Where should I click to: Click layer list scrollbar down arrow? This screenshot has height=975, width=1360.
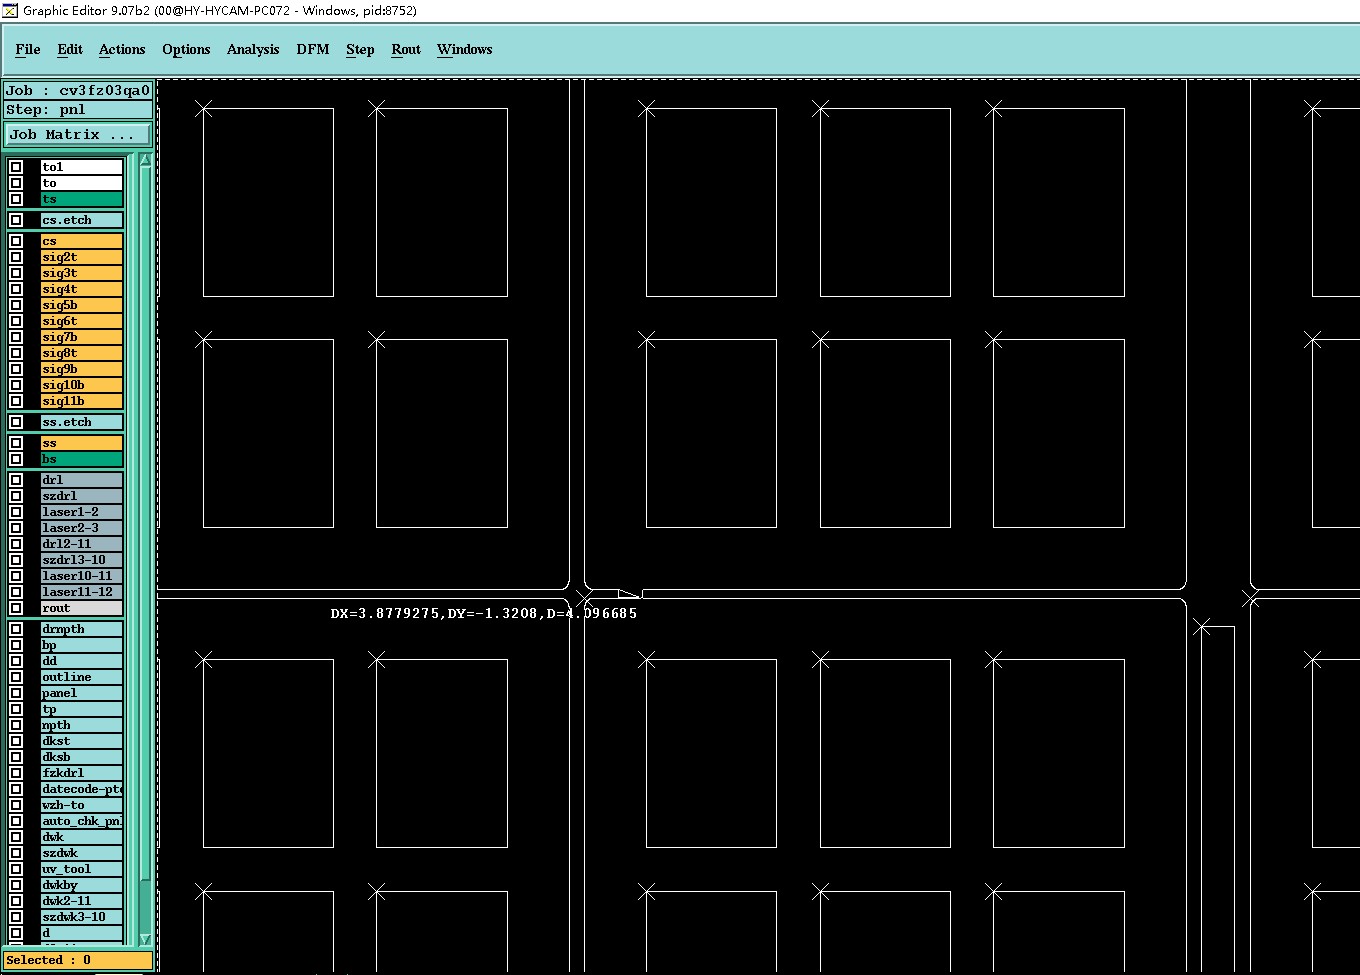pyautogui.click(x=145, y=939)
